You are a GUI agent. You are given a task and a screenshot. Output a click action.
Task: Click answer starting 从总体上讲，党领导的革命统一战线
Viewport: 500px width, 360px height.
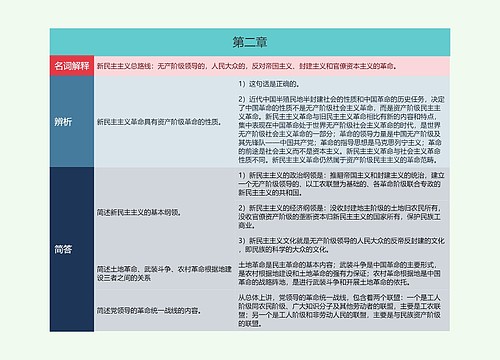[339, 311]
